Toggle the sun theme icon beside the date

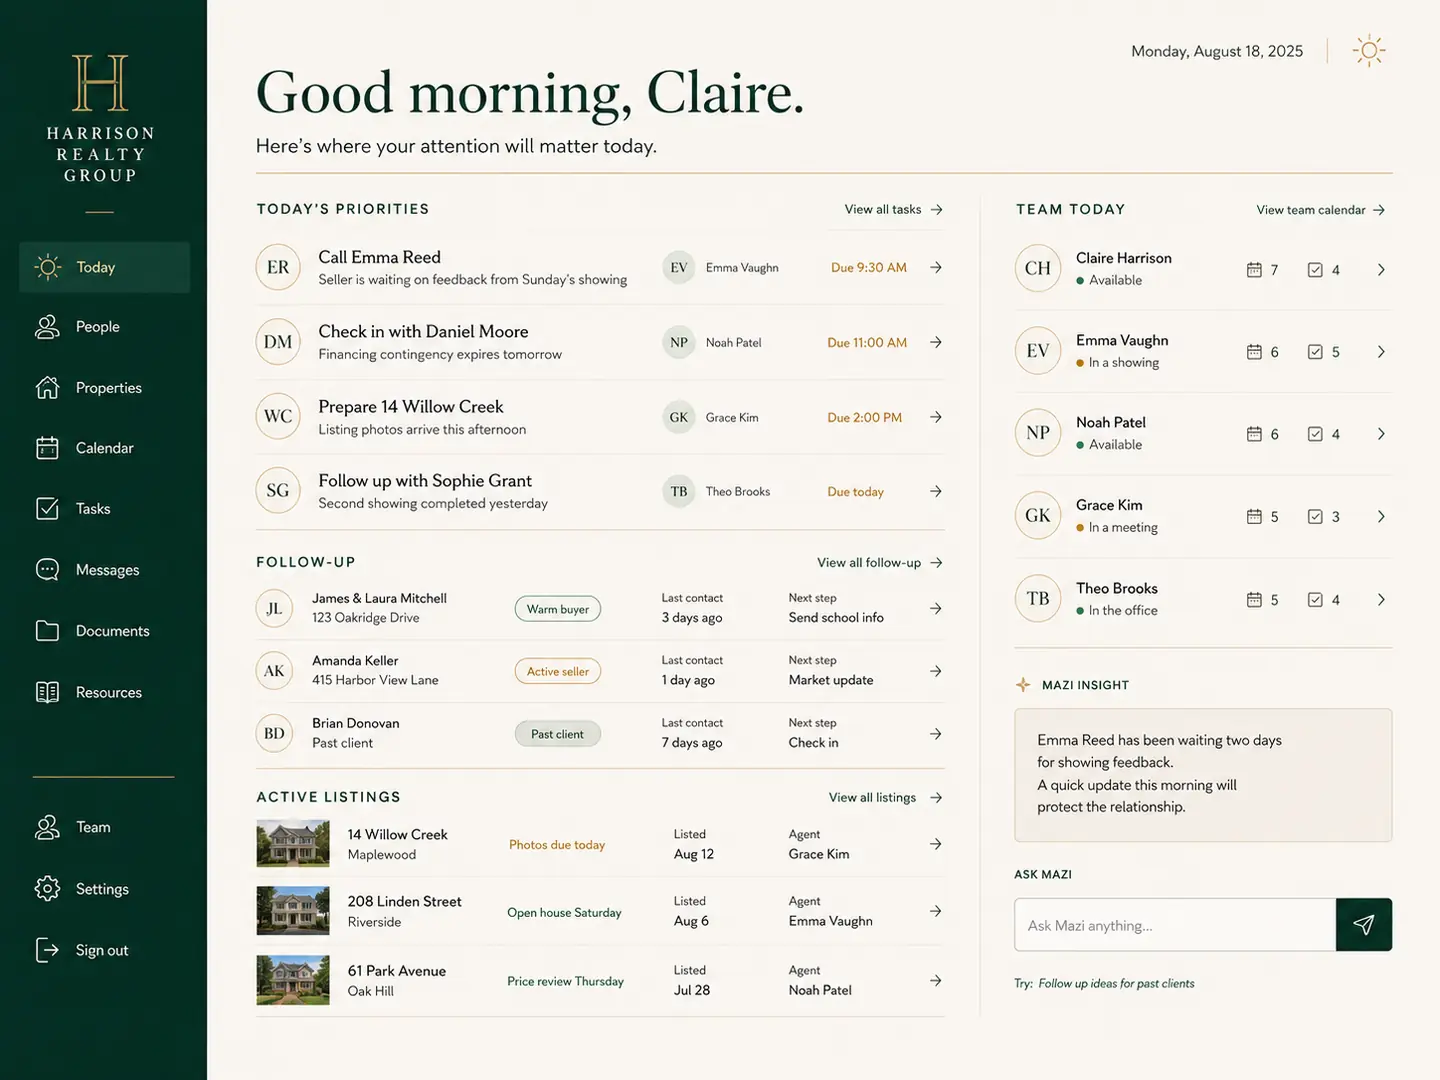tap(1369, 51)
